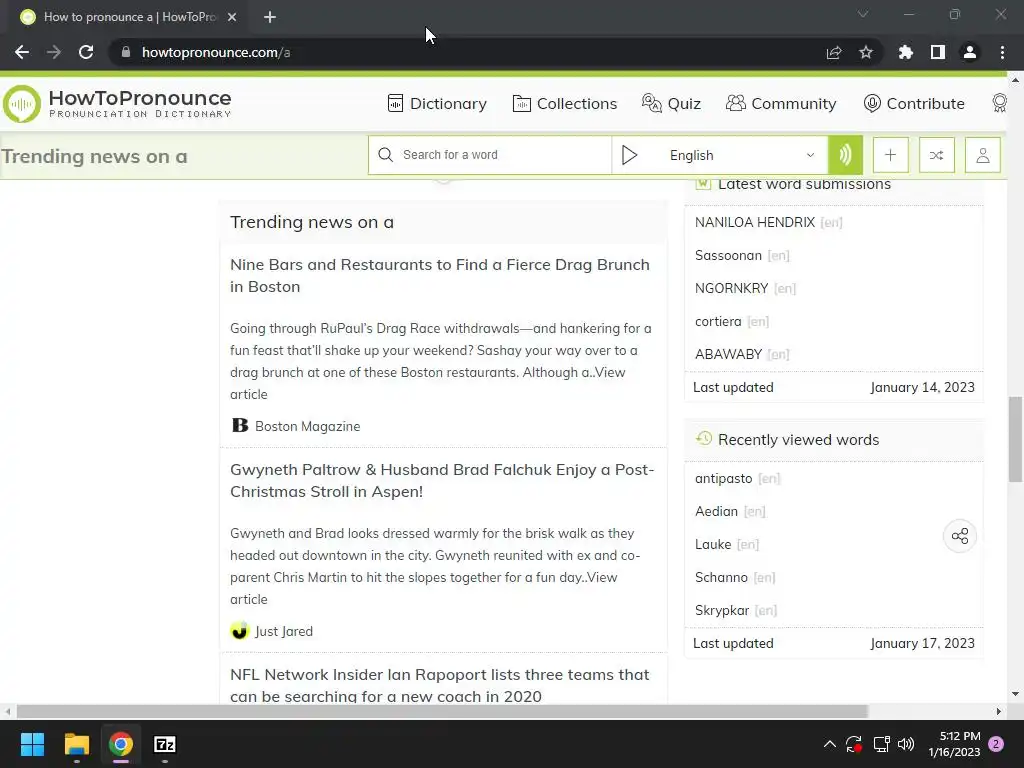Click the Just Jared source label
The image size is (1024, 768).
pos(283,632)
